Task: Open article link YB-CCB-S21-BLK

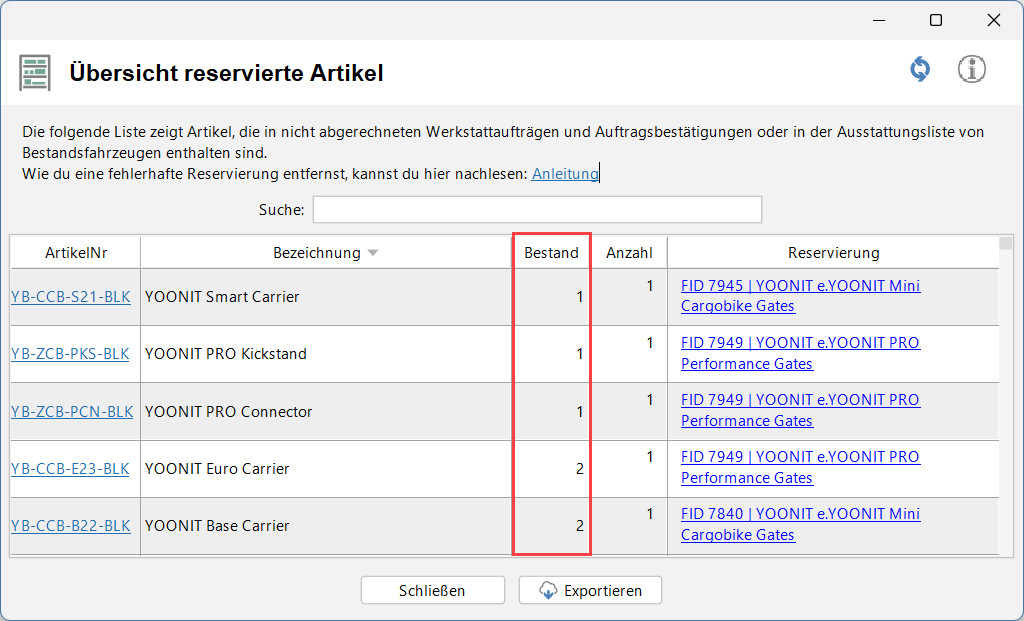Action: [71, 296]
